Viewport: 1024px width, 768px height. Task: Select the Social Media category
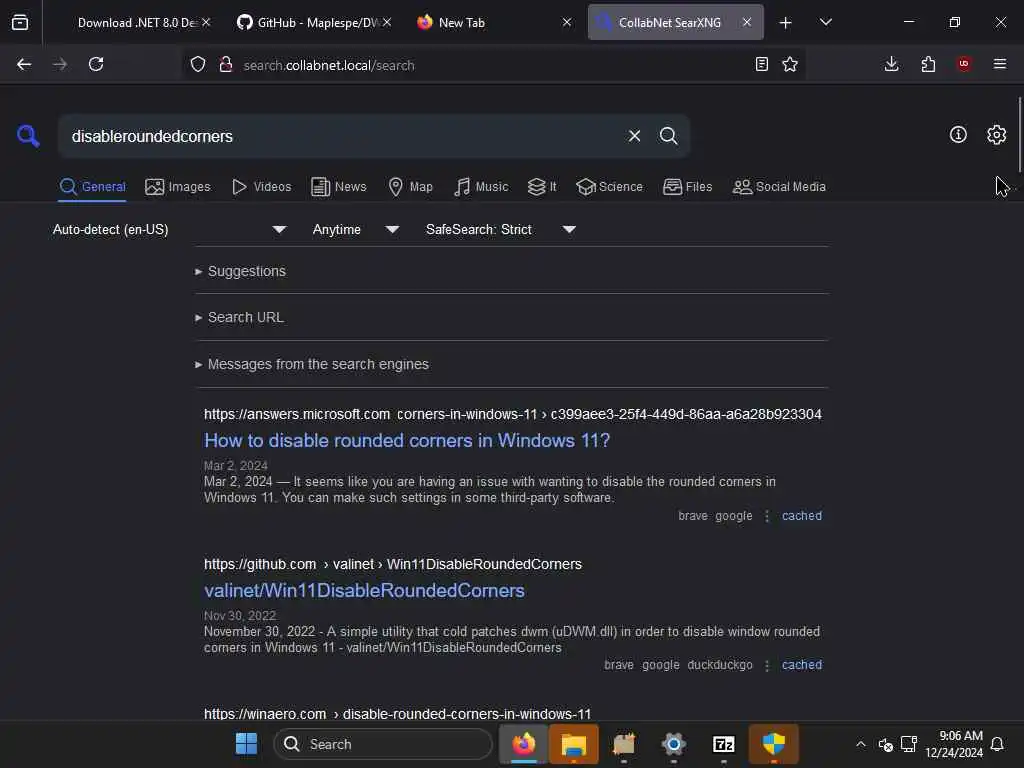click(x=779, y=187)
